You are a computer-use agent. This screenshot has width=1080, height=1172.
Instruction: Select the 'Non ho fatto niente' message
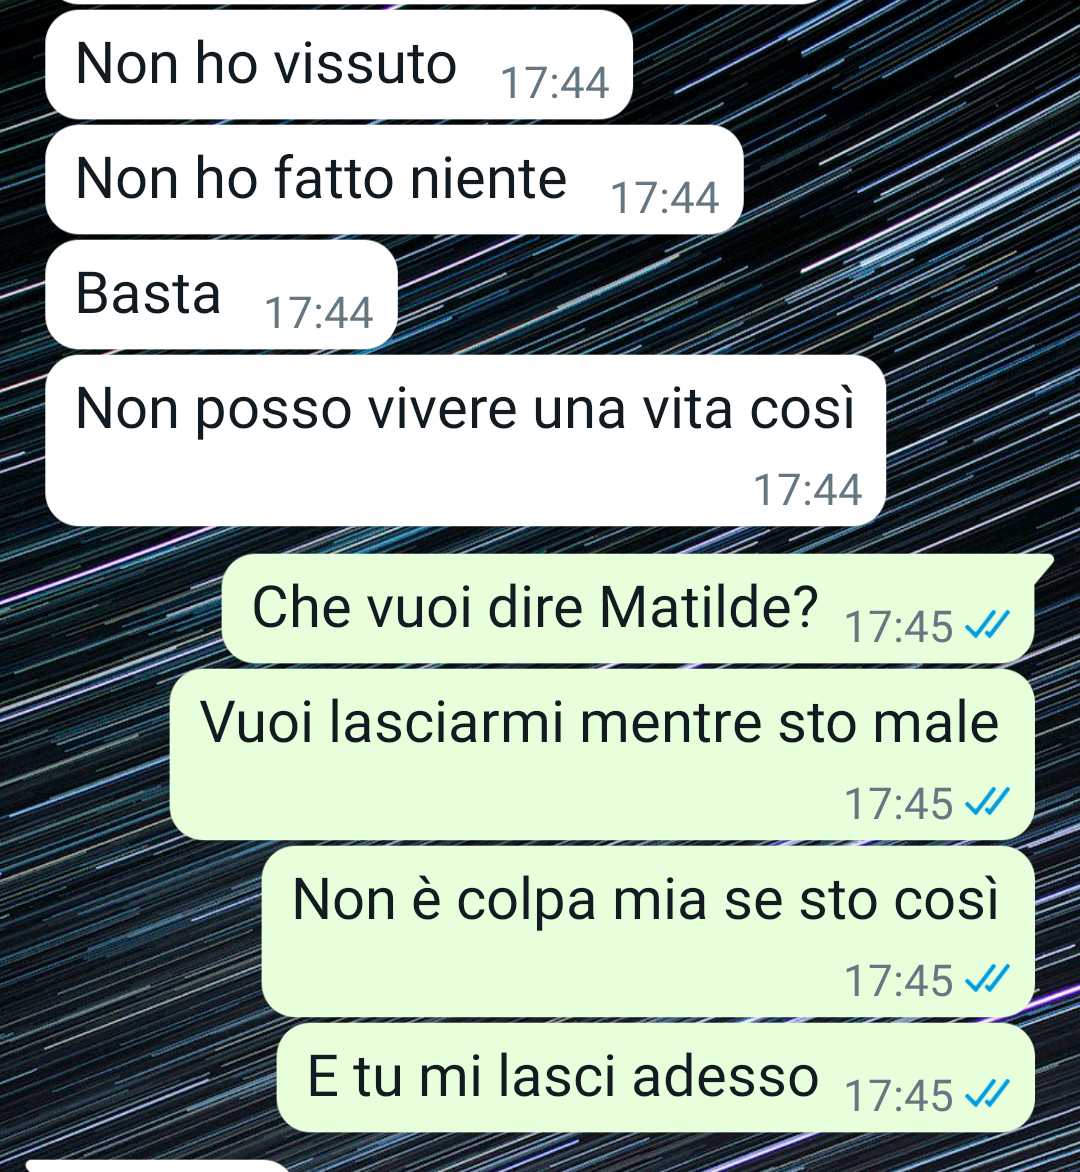click(394, 179)
